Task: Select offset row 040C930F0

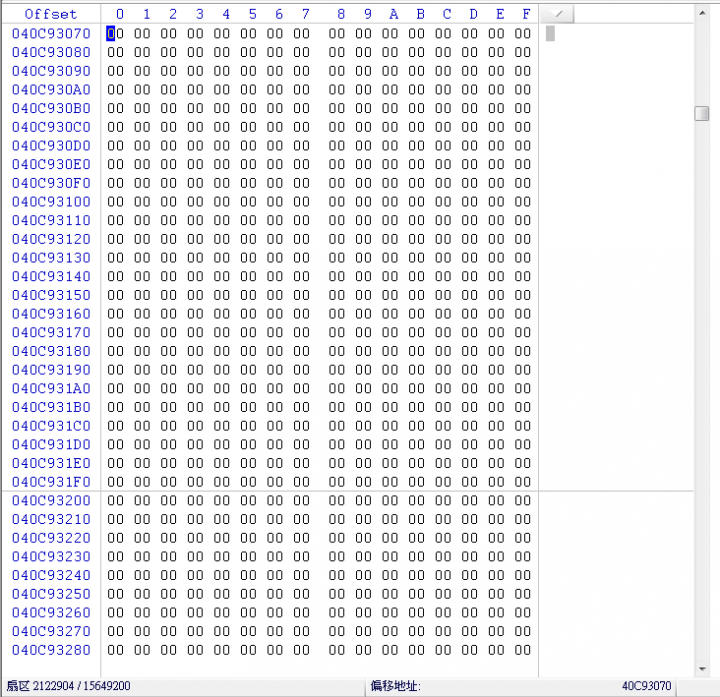Action: [51, 183]
